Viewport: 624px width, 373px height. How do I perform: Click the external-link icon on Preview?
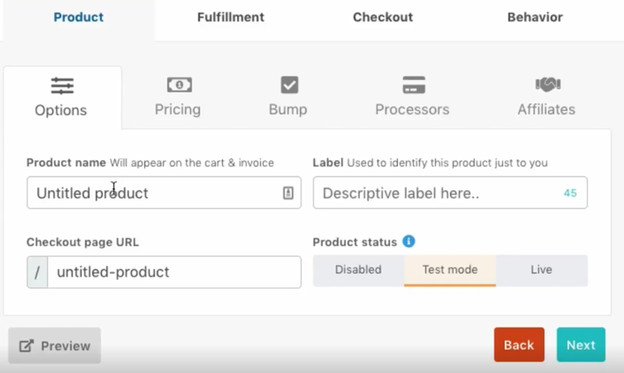26,346
